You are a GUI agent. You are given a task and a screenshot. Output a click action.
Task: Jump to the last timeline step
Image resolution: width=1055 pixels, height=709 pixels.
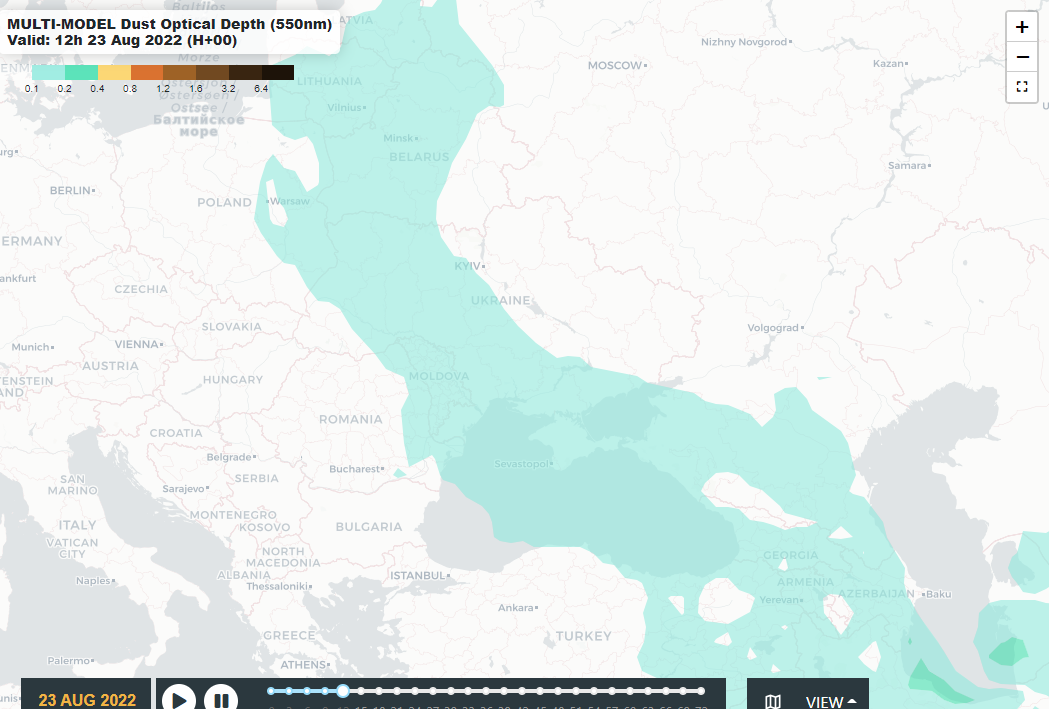tap(700, 691)
